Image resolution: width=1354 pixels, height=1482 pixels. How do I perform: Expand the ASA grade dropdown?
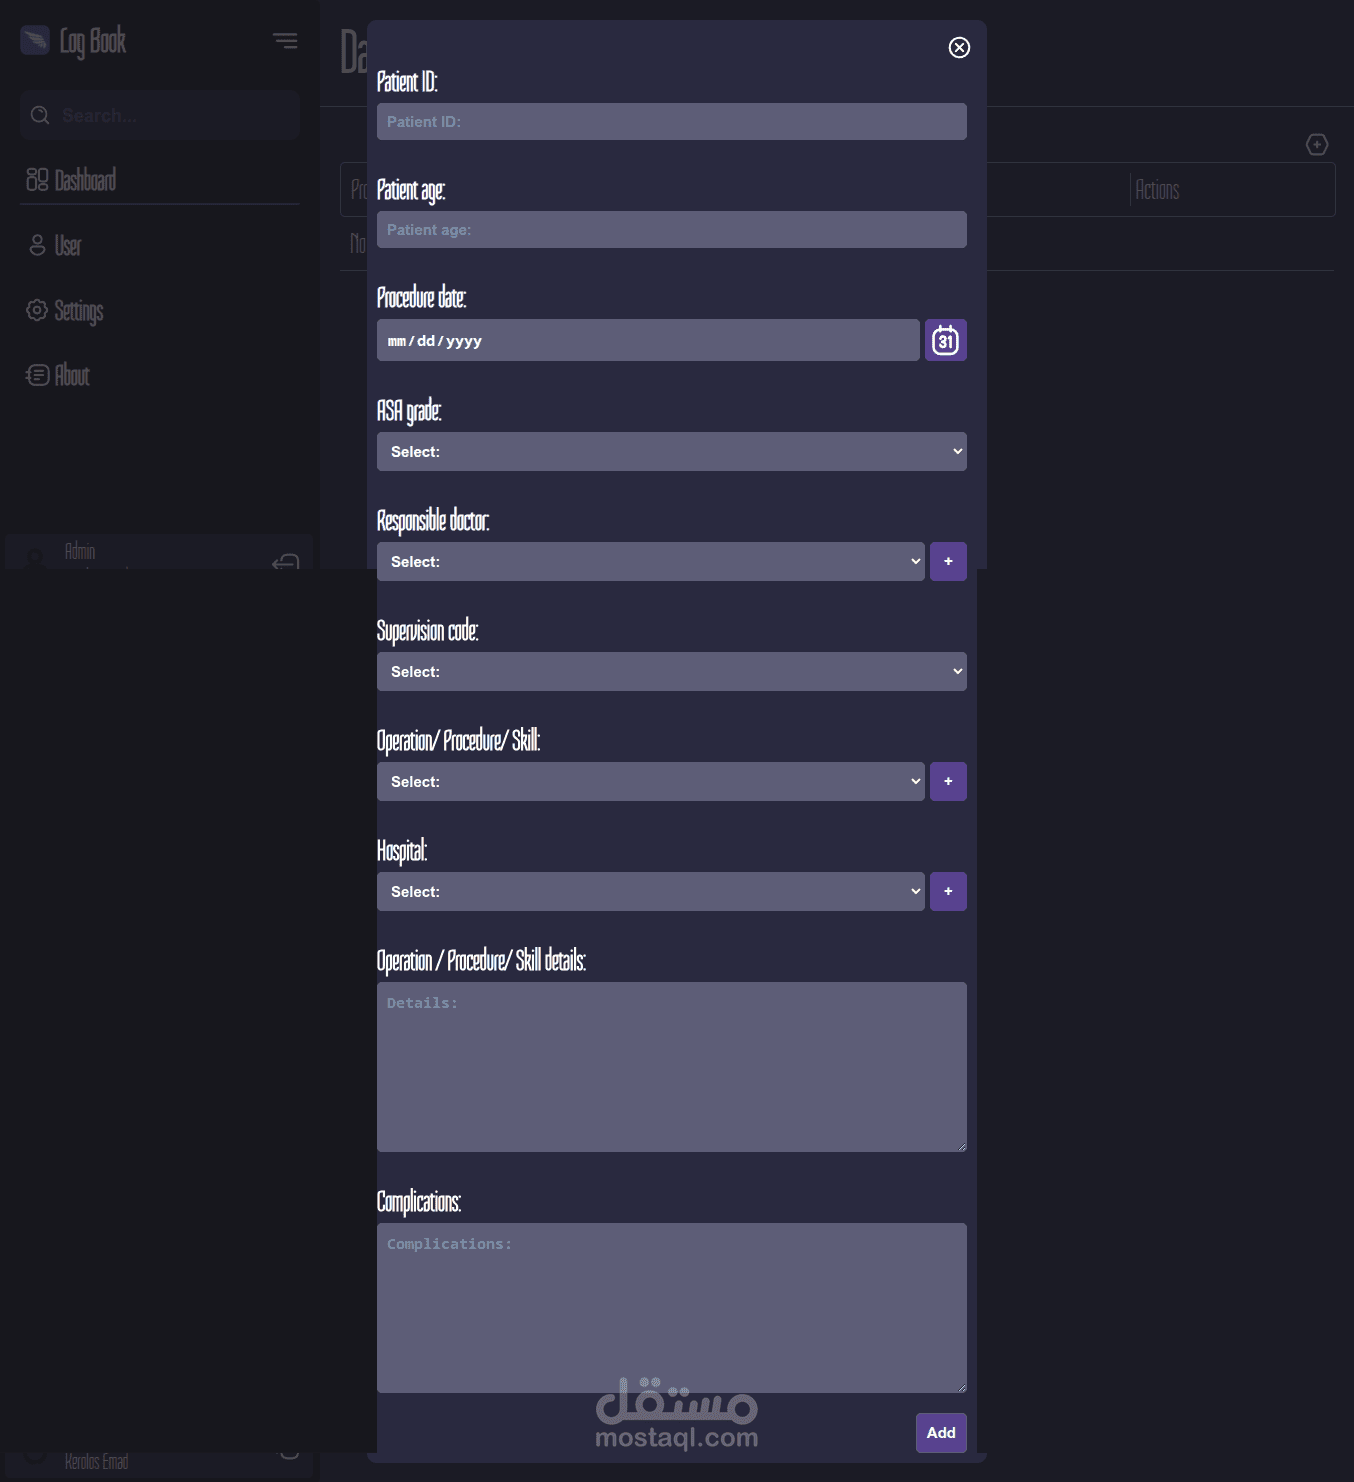coord(672,451)
